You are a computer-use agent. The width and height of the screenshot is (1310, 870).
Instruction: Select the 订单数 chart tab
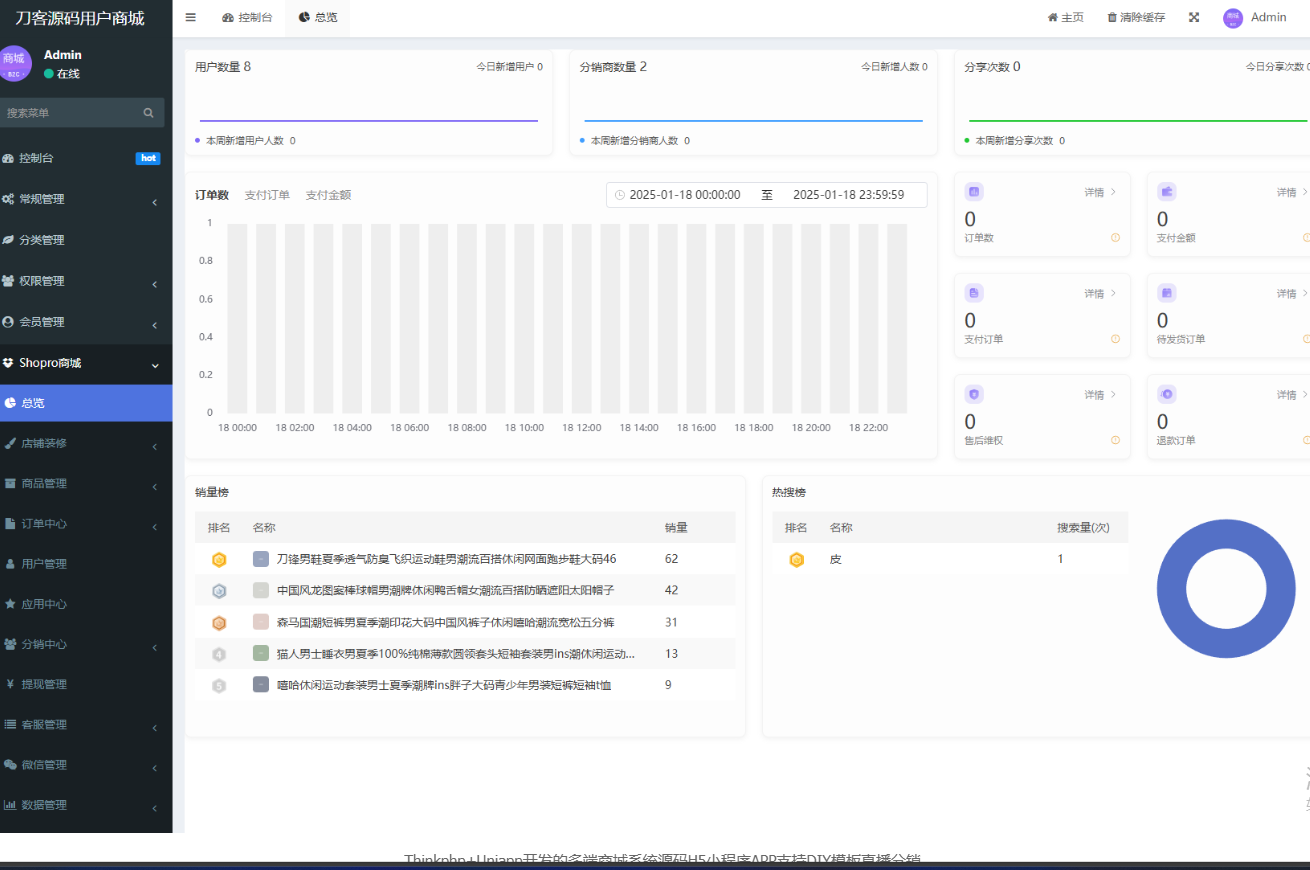(x=212, y=195)
